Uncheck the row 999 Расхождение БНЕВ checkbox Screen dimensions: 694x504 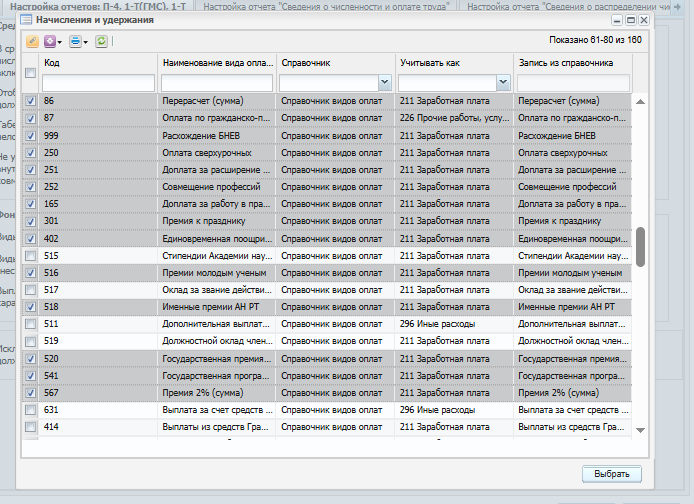[31, 135]
